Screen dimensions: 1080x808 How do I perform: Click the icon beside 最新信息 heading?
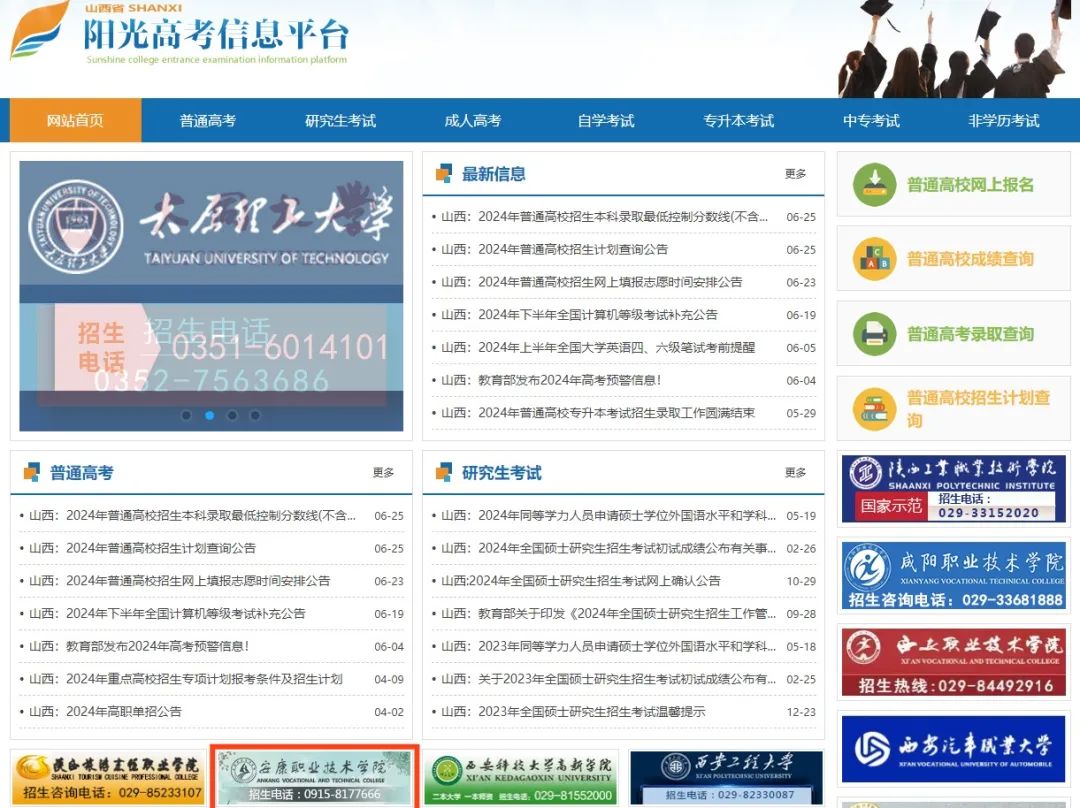[444, 174]
